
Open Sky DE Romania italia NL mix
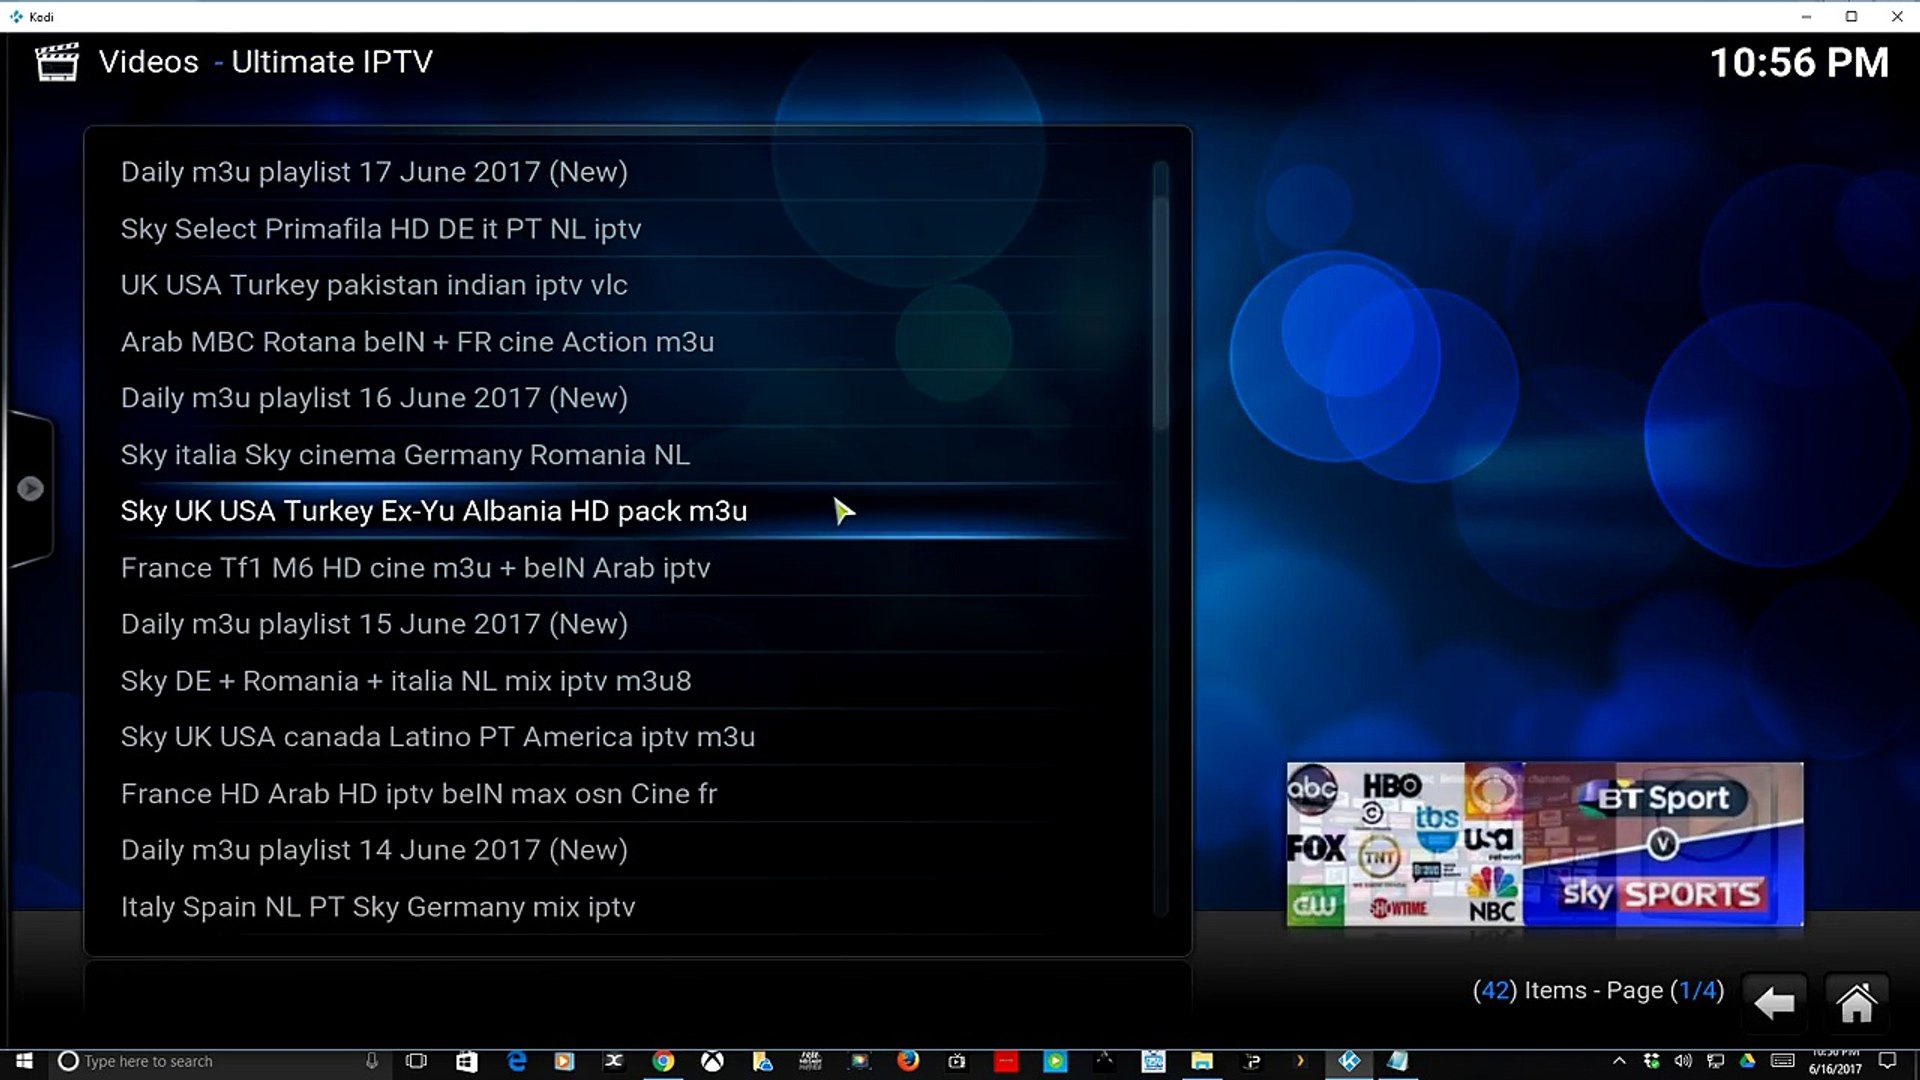coord(405,681)
